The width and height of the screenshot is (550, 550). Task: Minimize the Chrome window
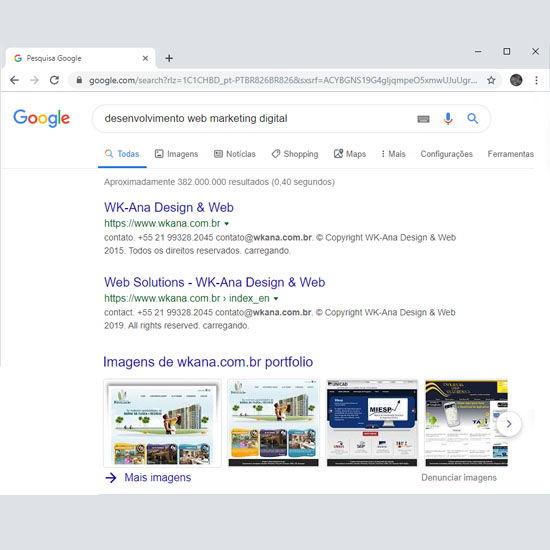point(478,52)
